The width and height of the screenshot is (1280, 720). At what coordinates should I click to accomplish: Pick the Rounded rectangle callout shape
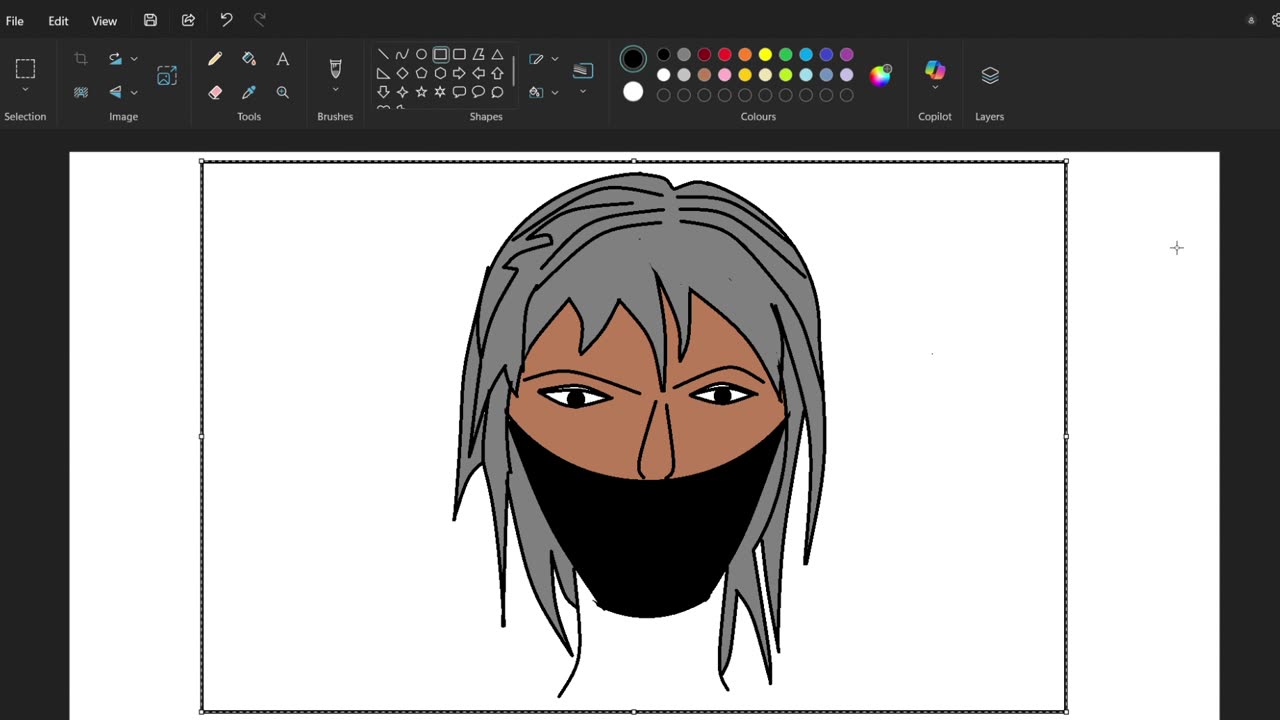click(x=459, y=92)
